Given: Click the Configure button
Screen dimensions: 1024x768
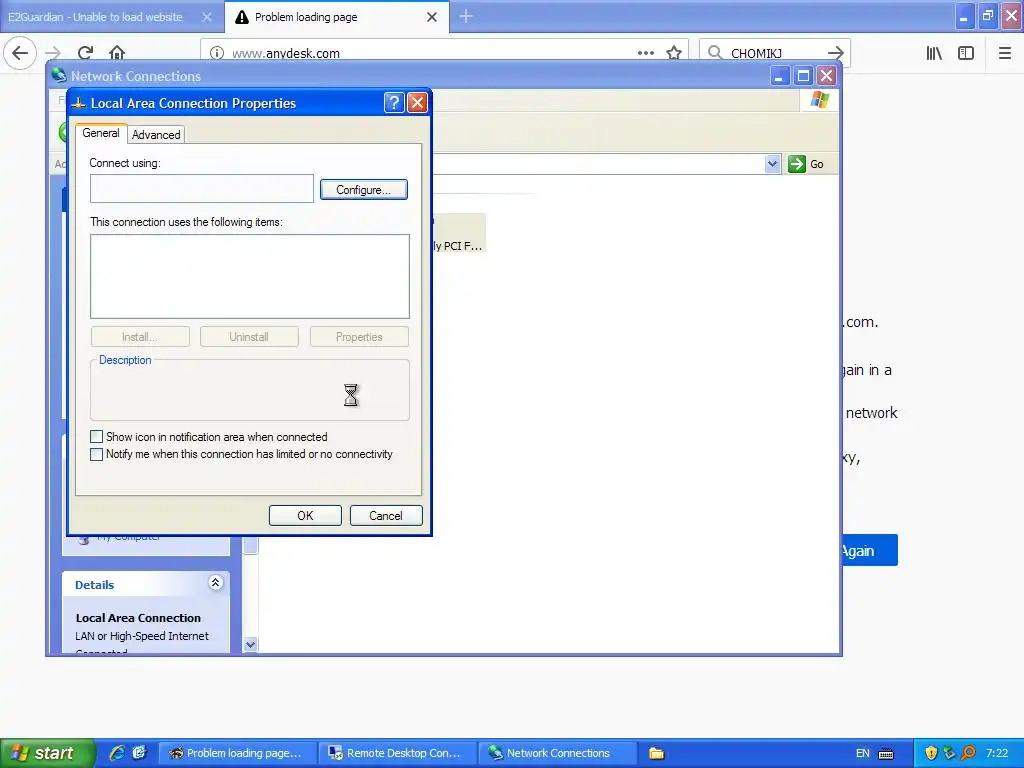Looking at the screenshot, I should click(364, 189).
